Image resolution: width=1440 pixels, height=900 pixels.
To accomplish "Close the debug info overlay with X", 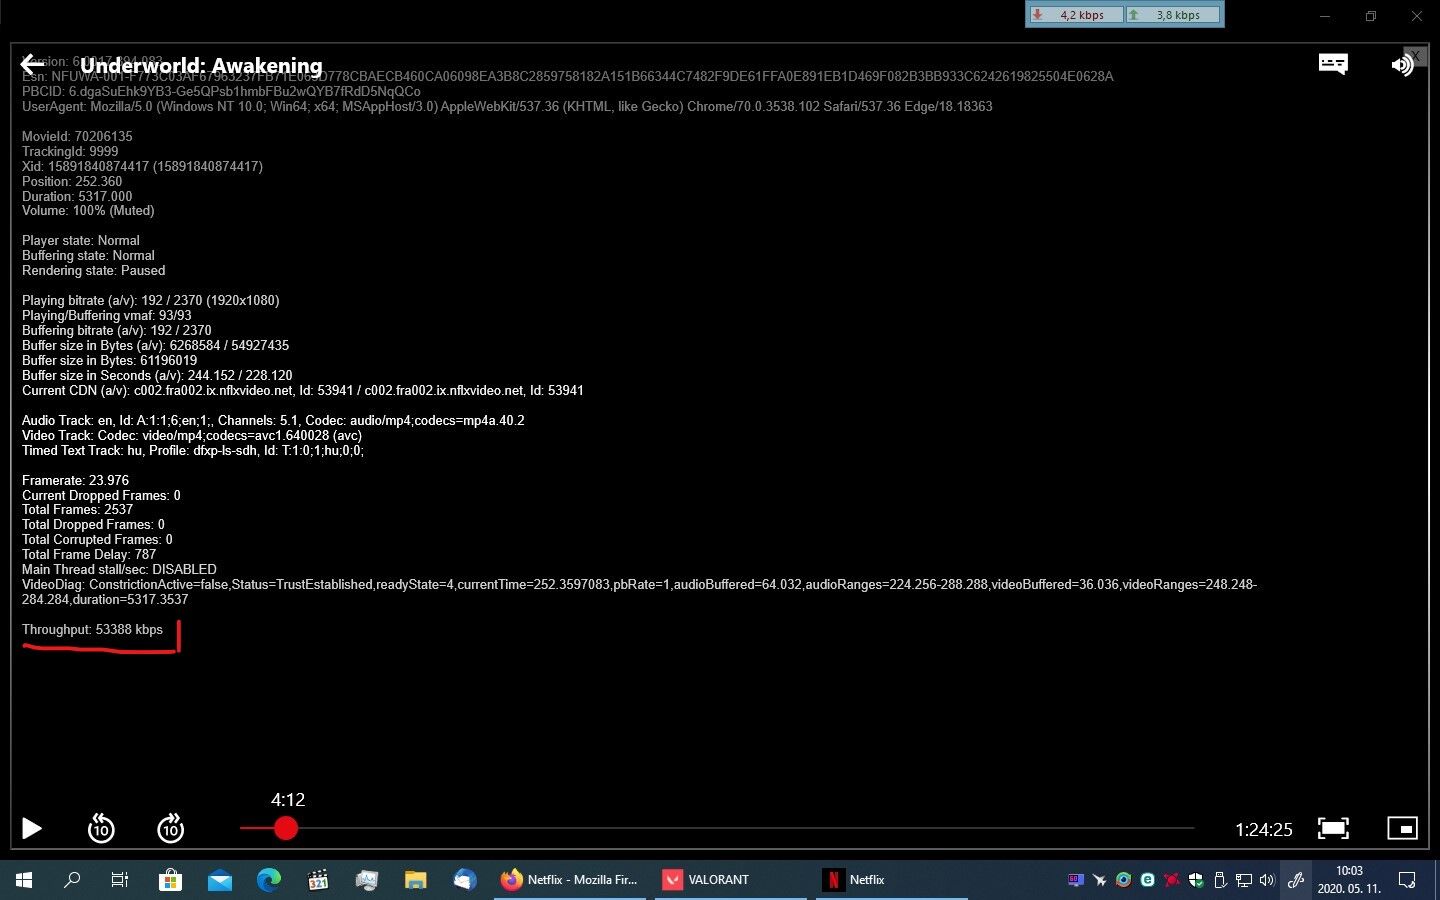I will [x=1415, y=56].
